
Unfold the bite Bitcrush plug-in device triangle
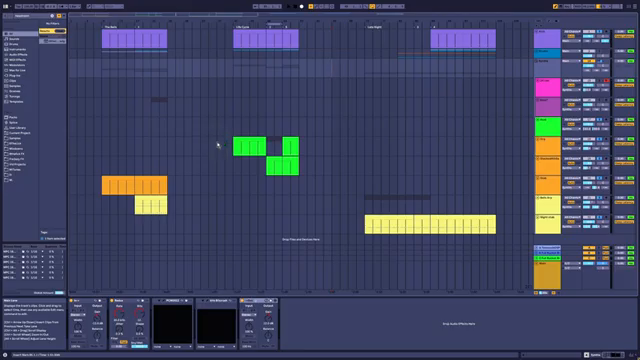click(x=203, y=301)
